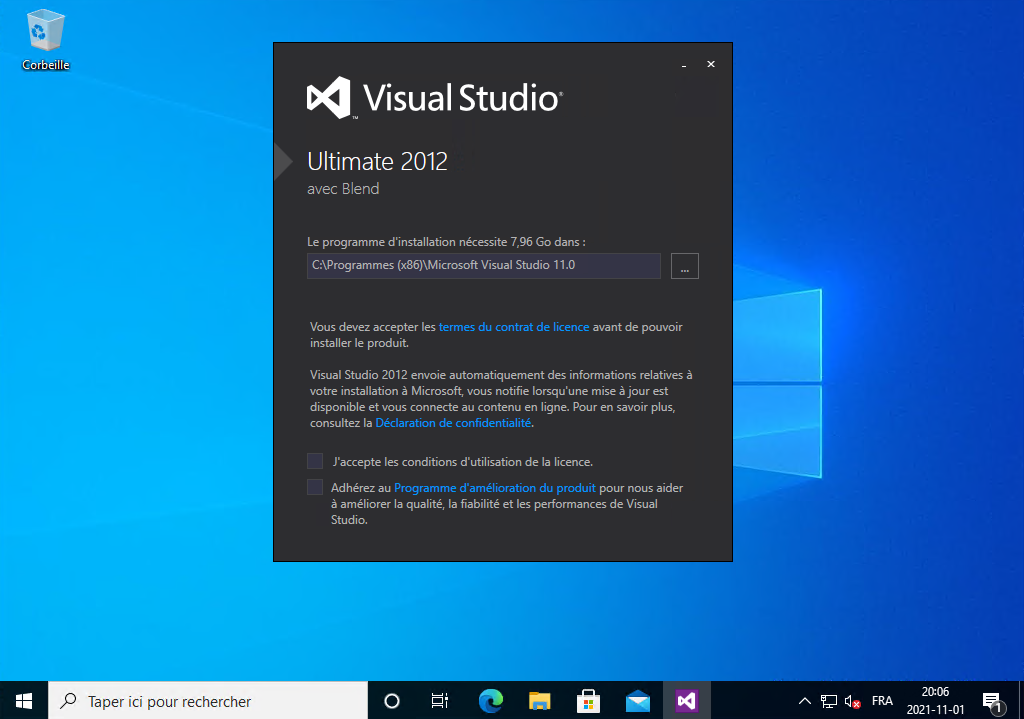Launch Microsoft Edge from the taskbar
1024x719 pixels.
pyautogui.click(x=490, y=701)
